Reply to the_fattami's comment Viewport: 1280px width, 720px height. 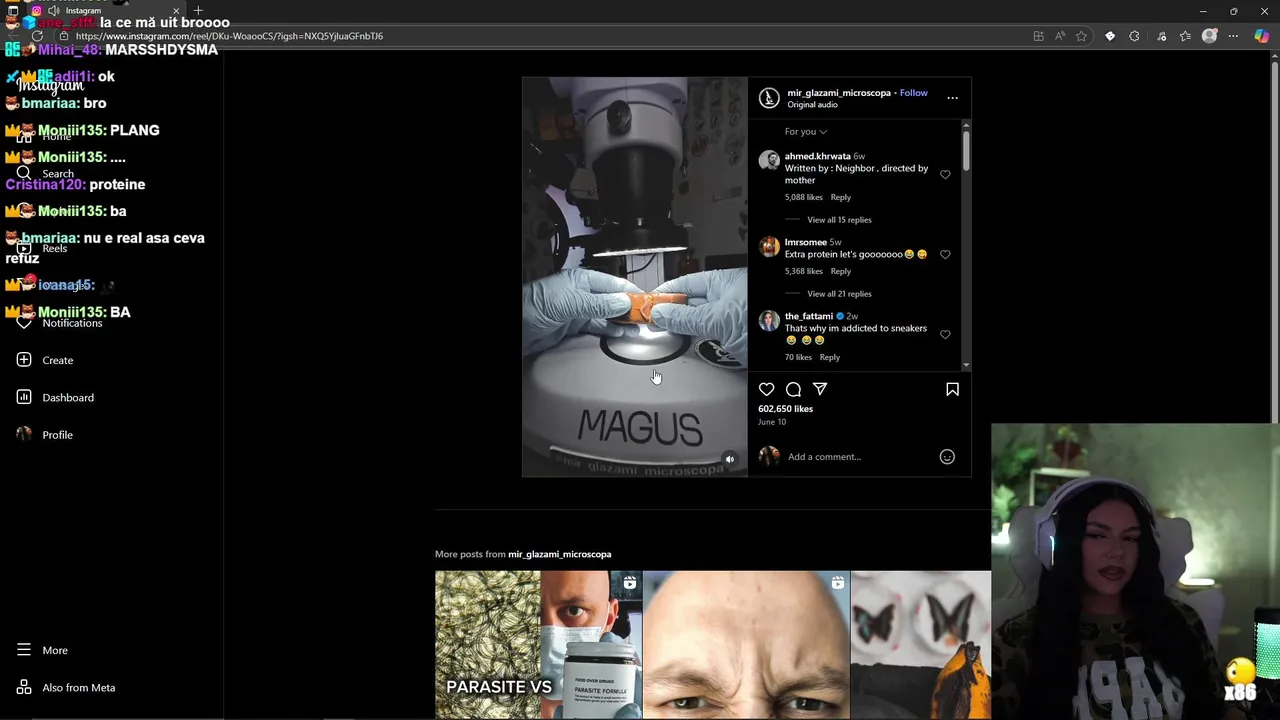click(829, 358)
